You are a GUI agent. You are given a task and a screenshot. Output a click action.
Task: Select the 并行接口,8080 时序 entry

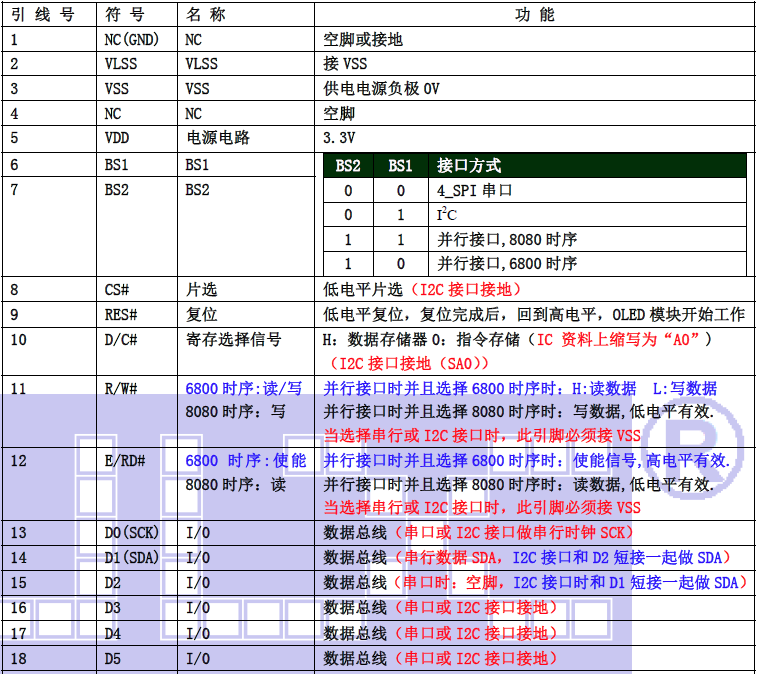point(507,240)
